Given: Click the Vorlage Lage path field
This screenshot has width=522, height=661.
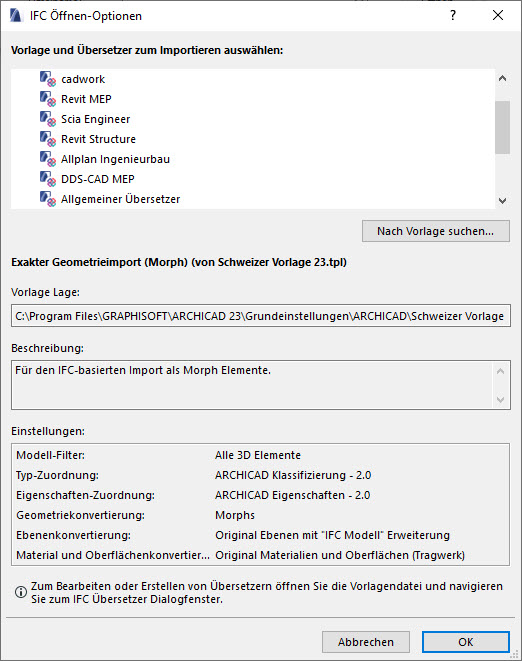Looking at the screenshot, I should [261, 316].
